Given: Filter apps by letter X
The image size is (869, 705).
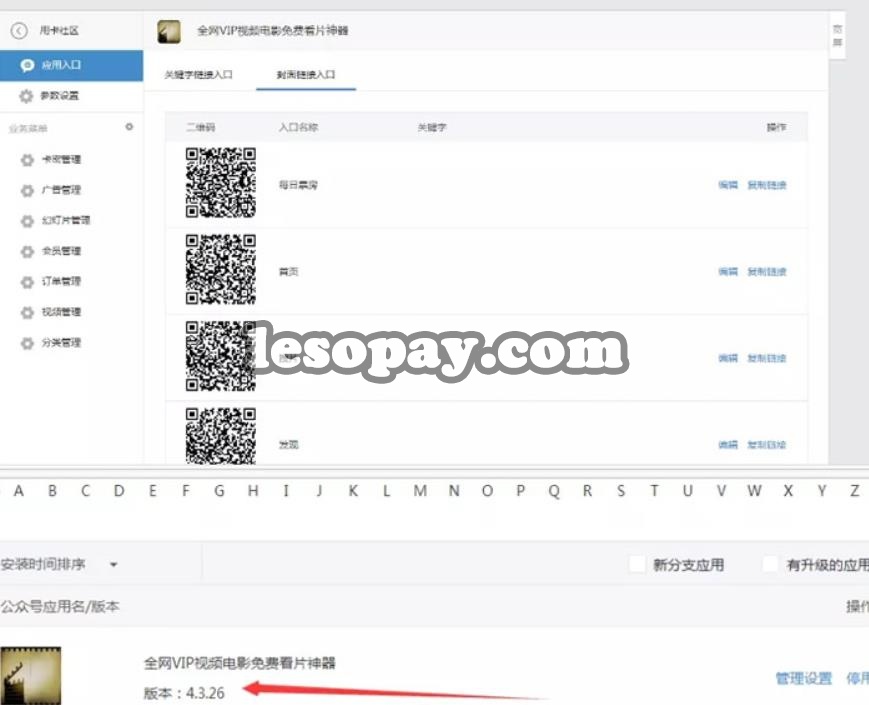Looking at the screenshot, I should coord(788,491).
